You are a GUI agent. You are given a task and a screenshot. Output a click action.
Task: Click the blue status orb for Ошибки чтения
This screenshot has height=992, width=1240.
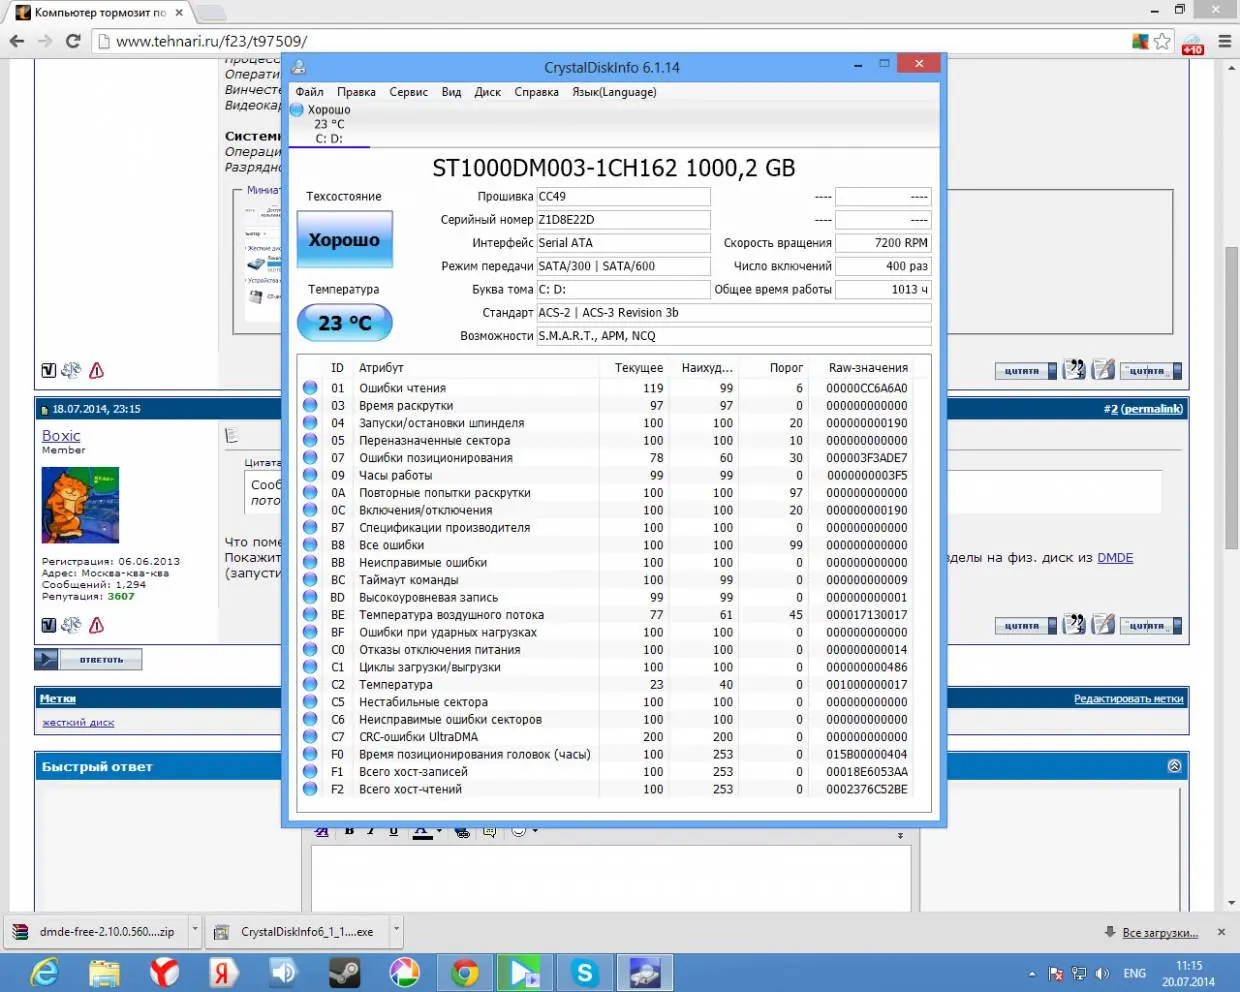[x=310, y=388]
